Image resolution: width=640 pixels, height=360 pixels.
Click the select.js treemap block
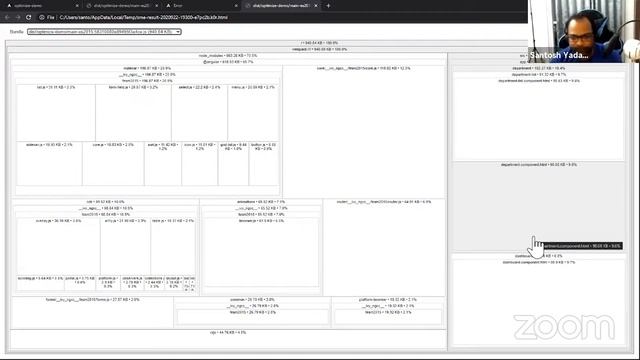(200, 113)
